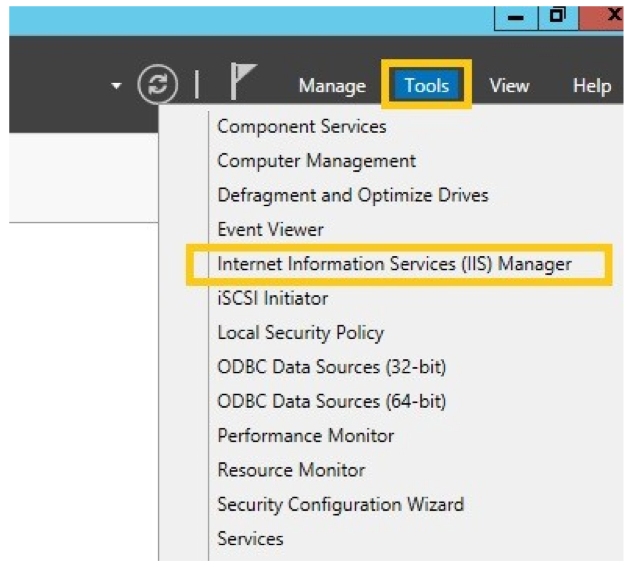
Task: Open ODBC Data Sources (64-bit)
Action: click(x=331, y=401)
